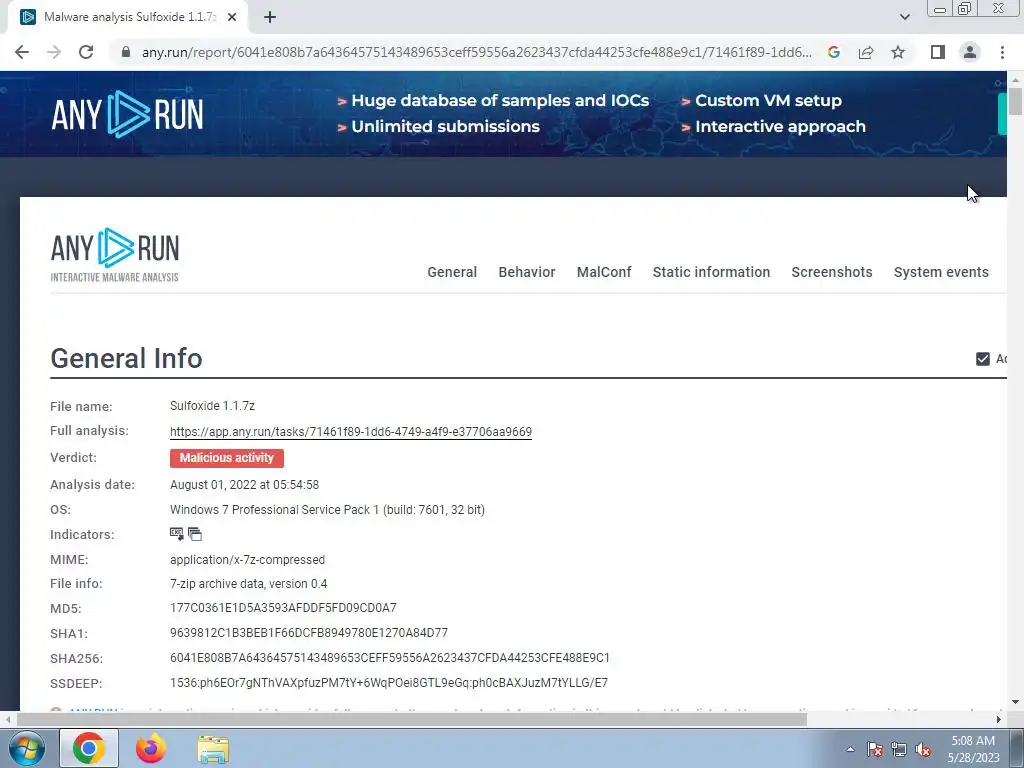This screenshot has height=768, width=1024.
Task: Click the vertical scrollbar down arrow
Action: coord(1015,702)
